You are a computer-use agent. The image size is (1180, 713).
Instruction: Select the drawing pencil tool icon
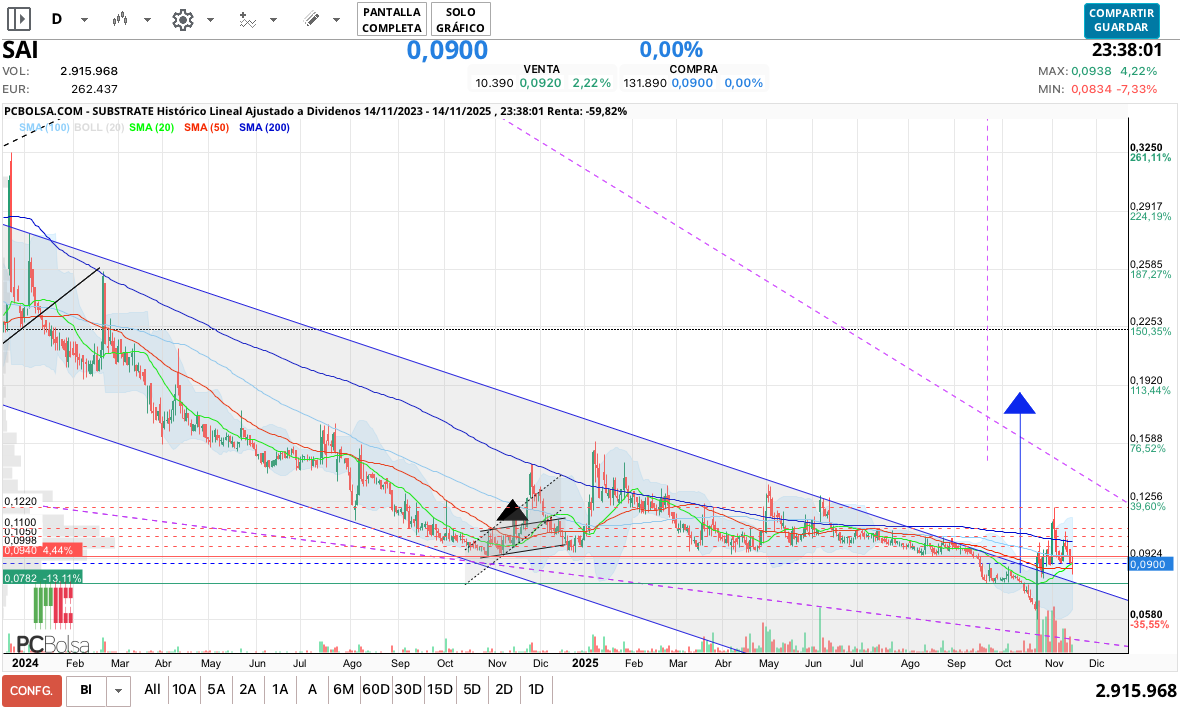311,19
